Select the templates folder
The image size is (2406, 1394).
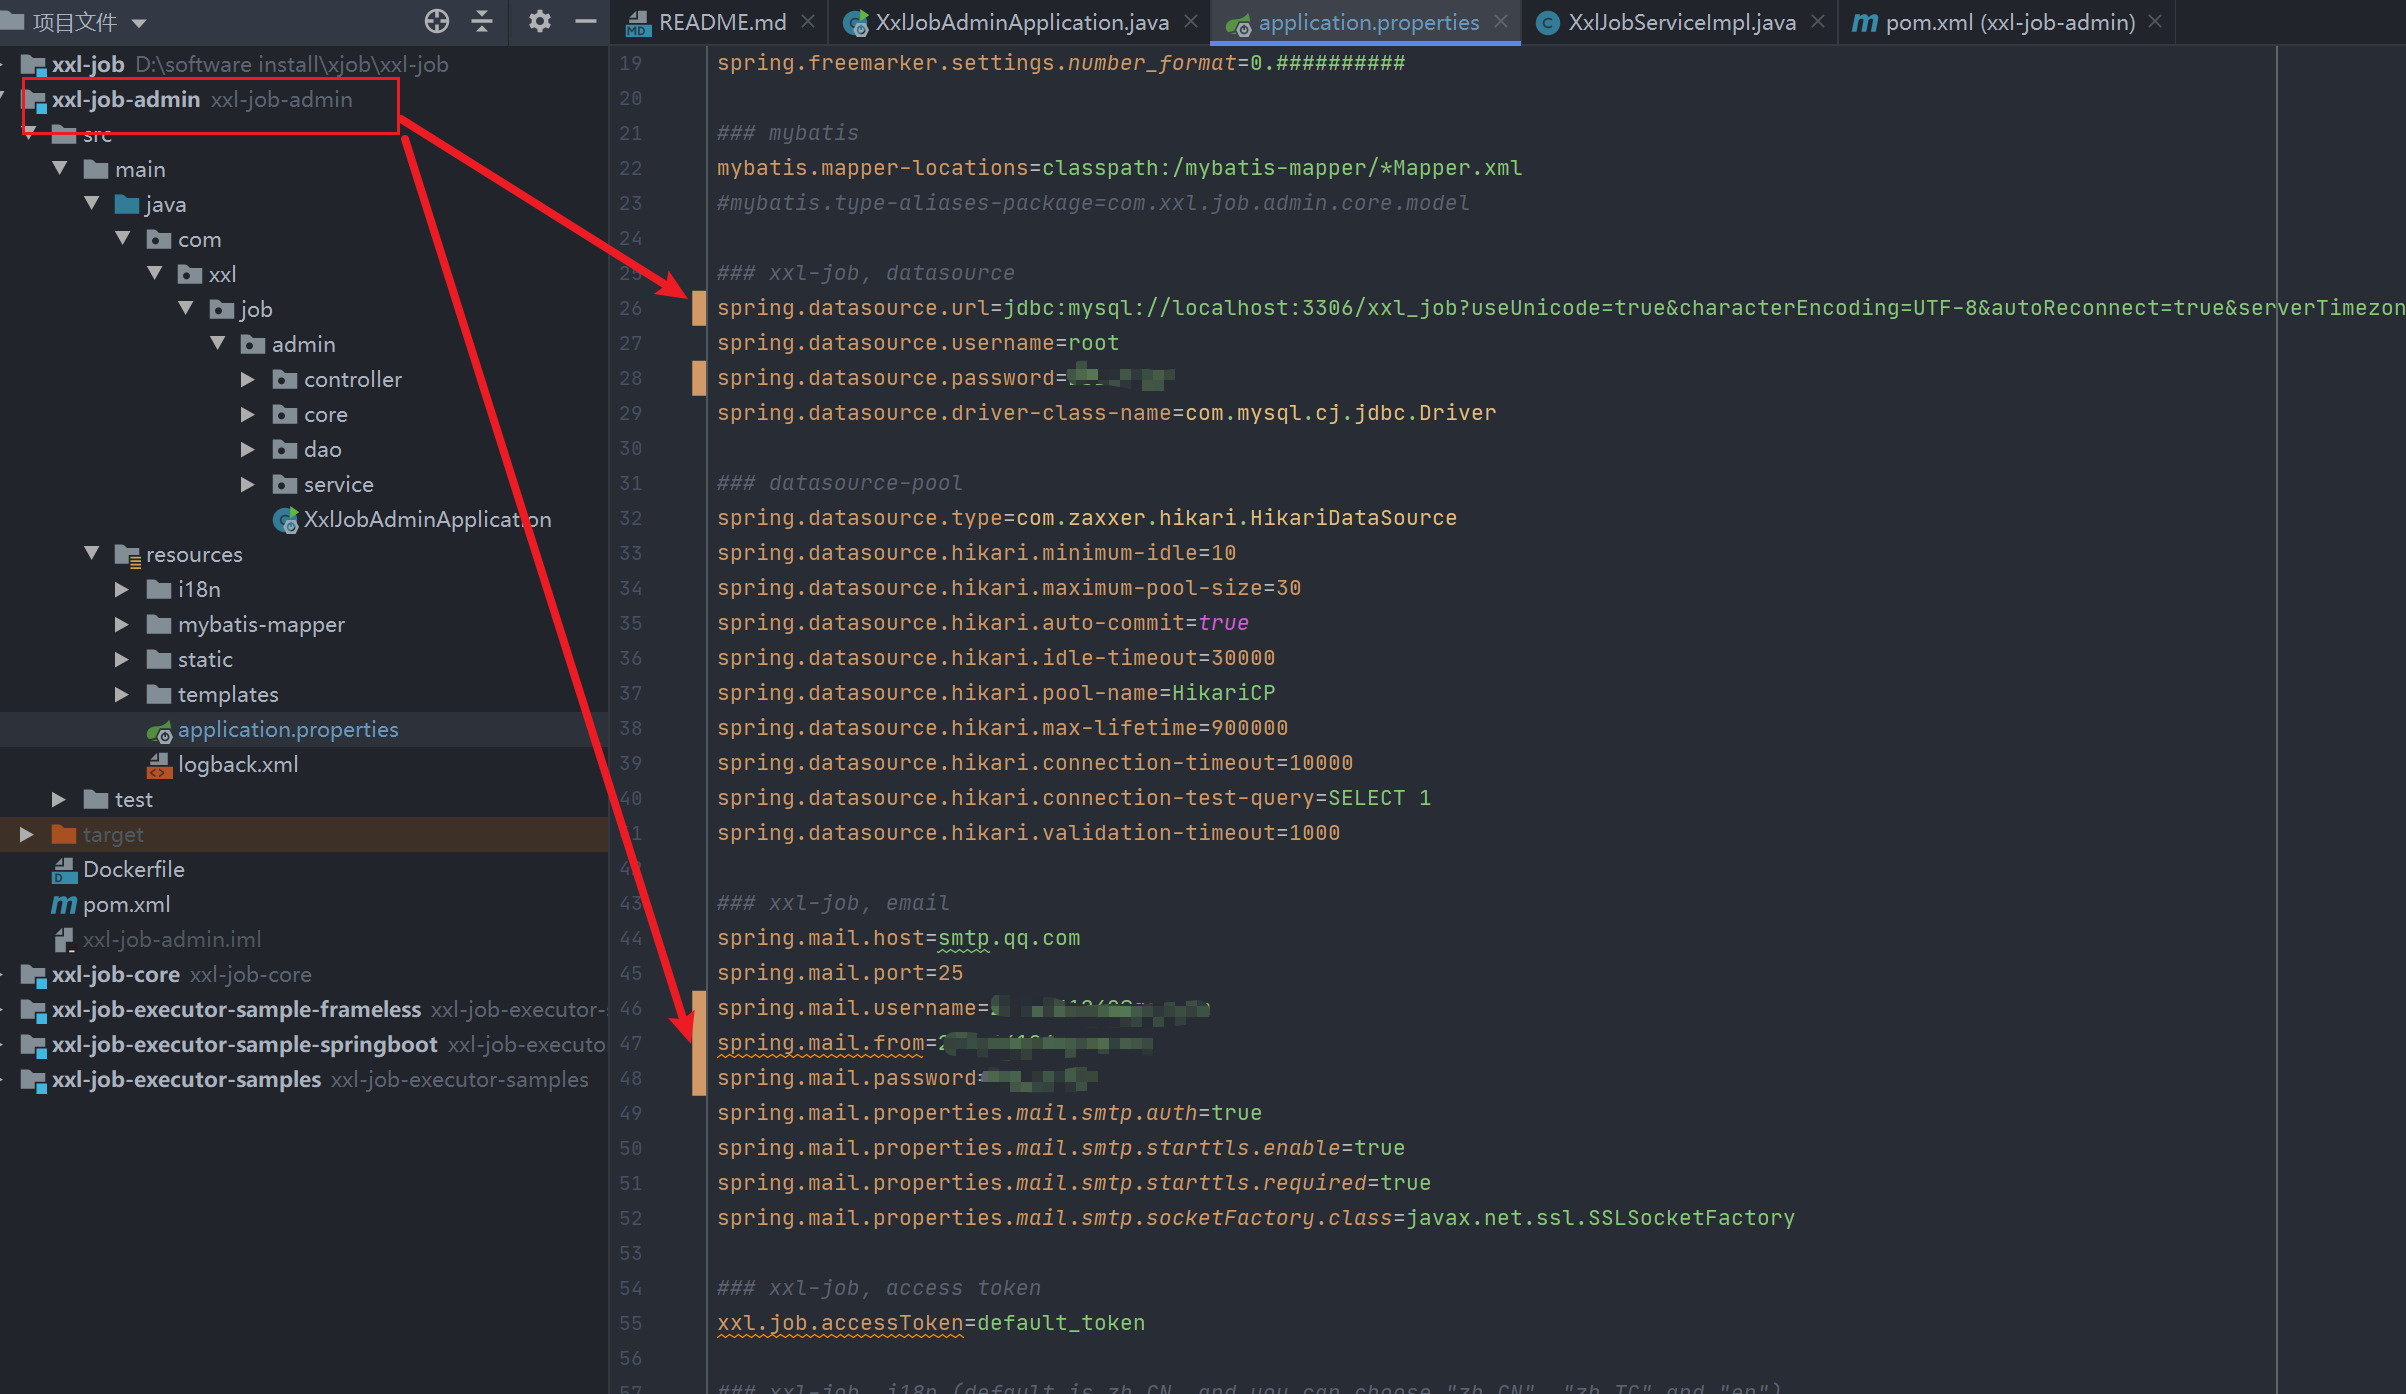[228, 694]
